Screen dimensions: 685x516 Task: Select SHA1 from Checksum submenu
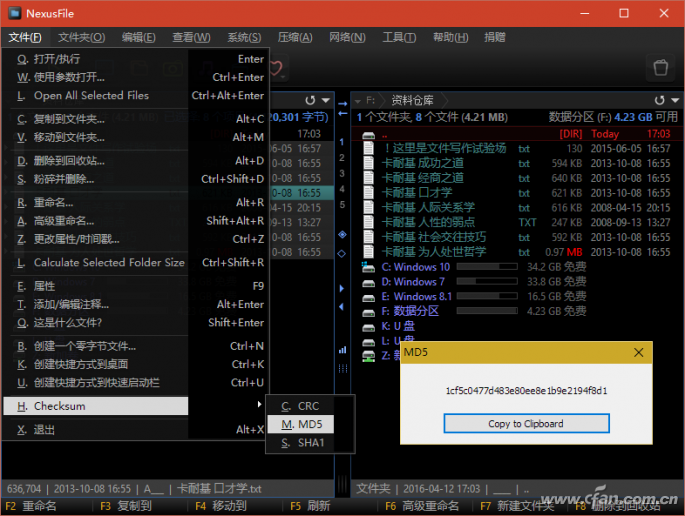(x=310, y=442)
